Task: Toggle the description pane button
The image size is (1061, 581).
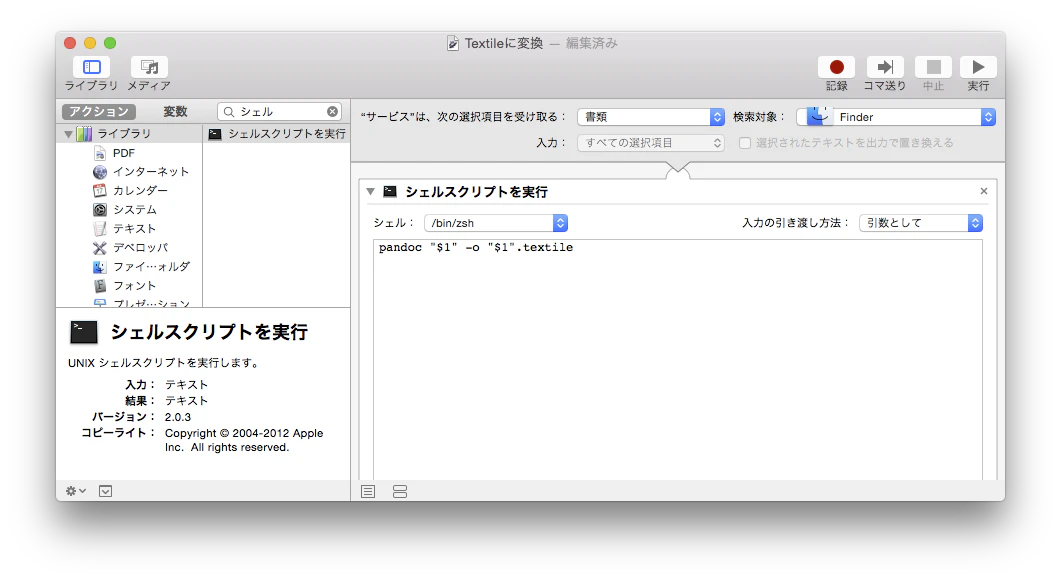Action: (x=106, y=491)
